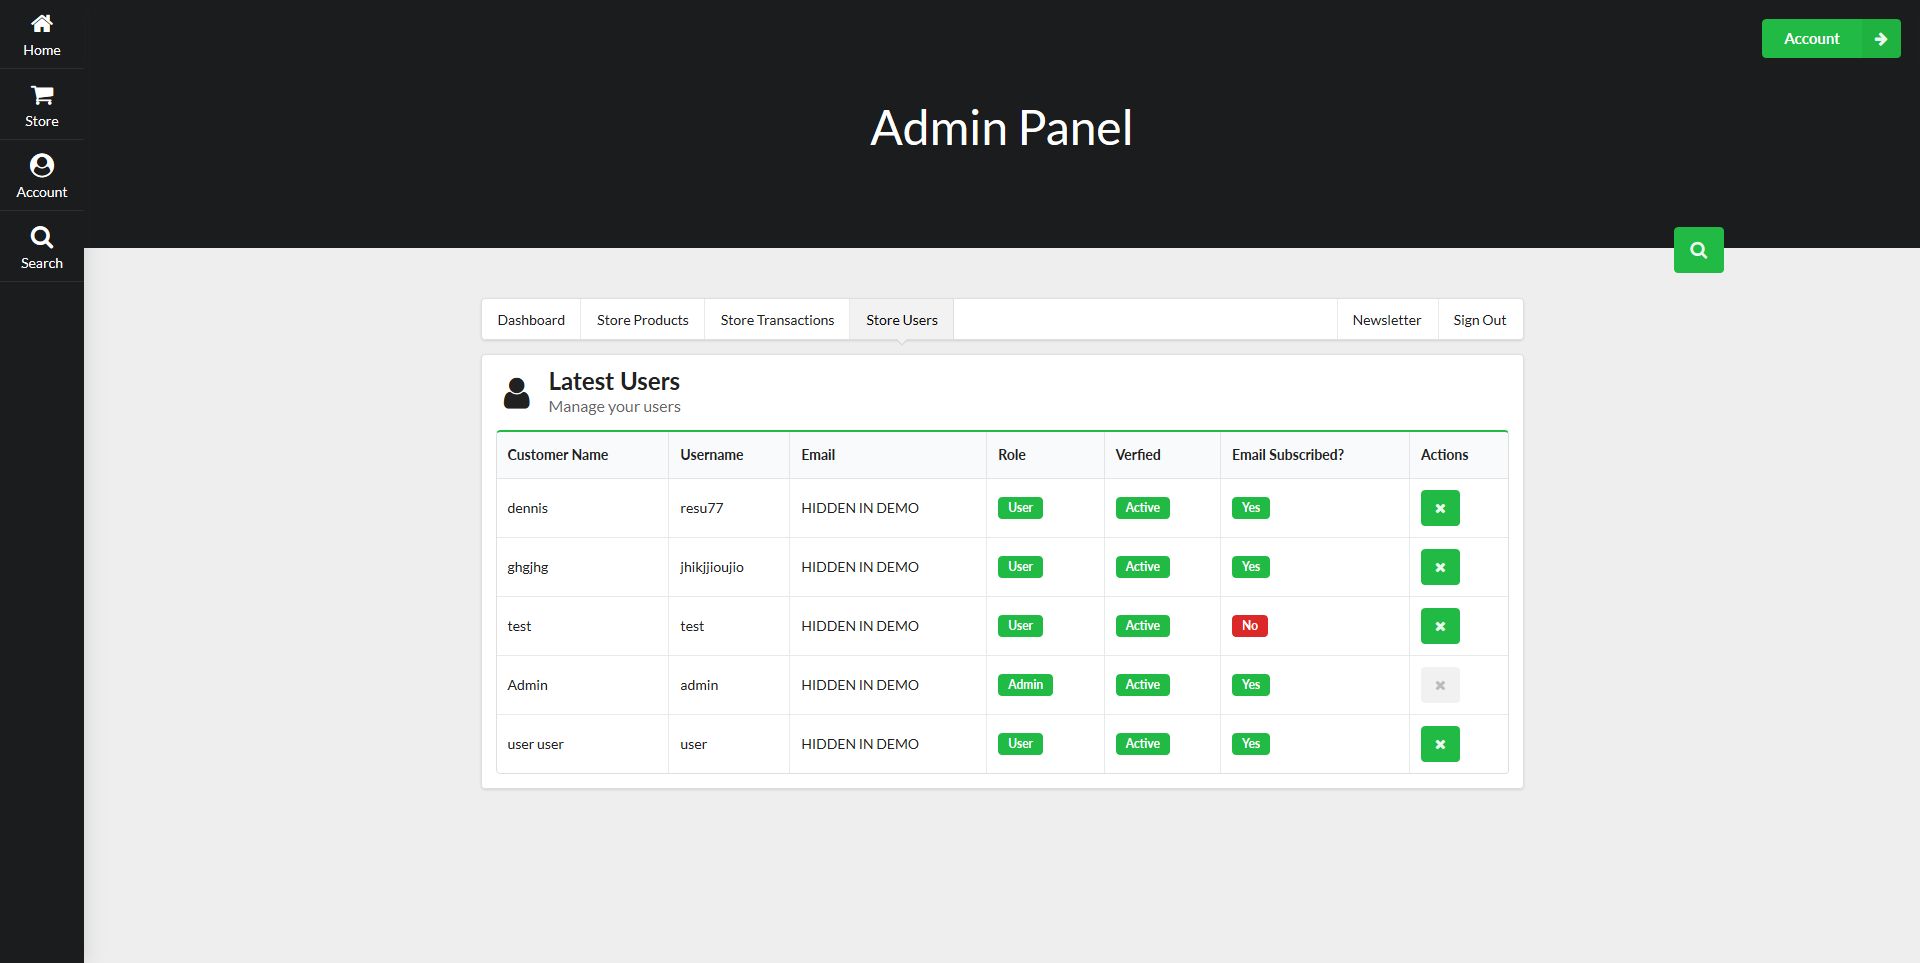Click the Admin Panel page title
Screen dimensions: 1920x963
[x=1001, y=128]
